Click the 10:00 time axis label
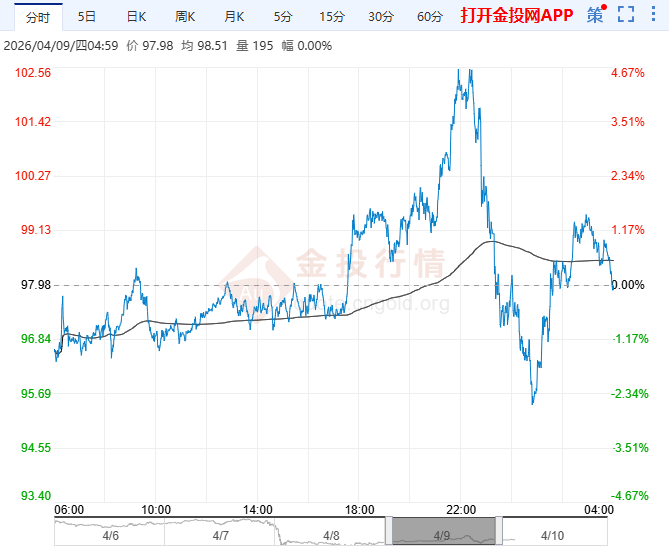The image size is (670, 546). coord(156,510)
